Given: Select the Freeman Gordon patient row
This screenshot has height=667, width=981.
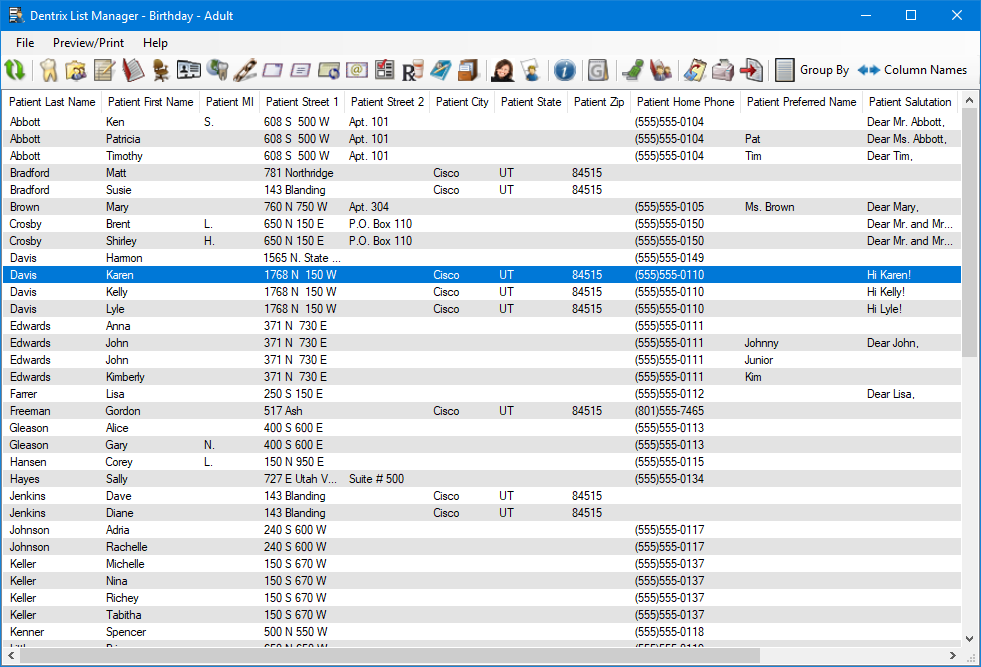Looking at the screenshot, I should [200, 411].
